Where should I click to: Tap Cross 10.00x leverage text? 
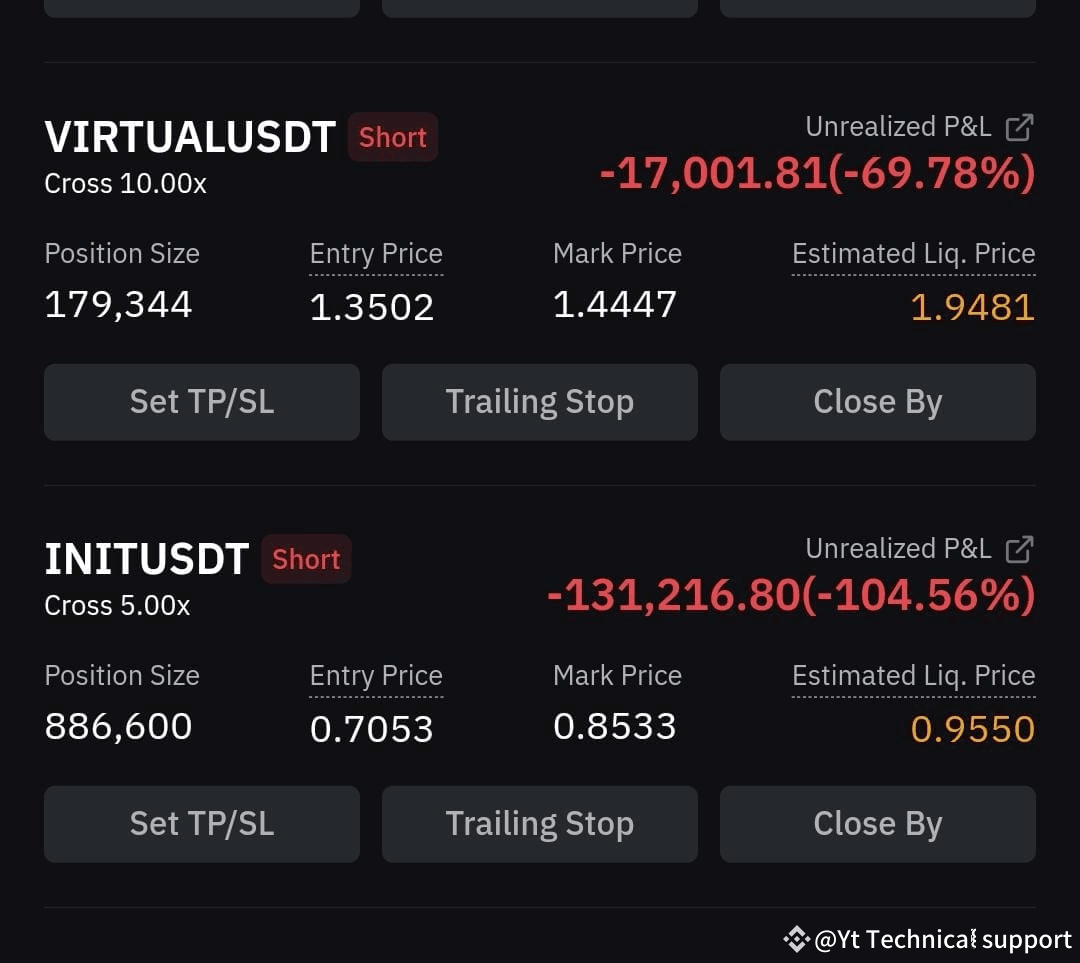coord(125,184)
